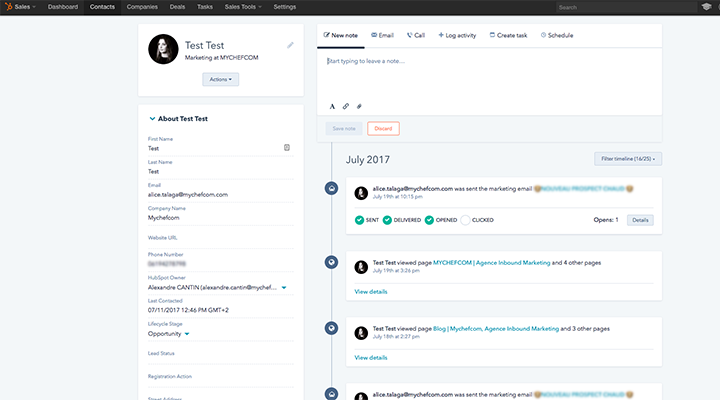The height and width of the screenshot is (400, 720).
Task: Click avatar on MYCHEFCOM page view event
Action: tap(361, 267)
